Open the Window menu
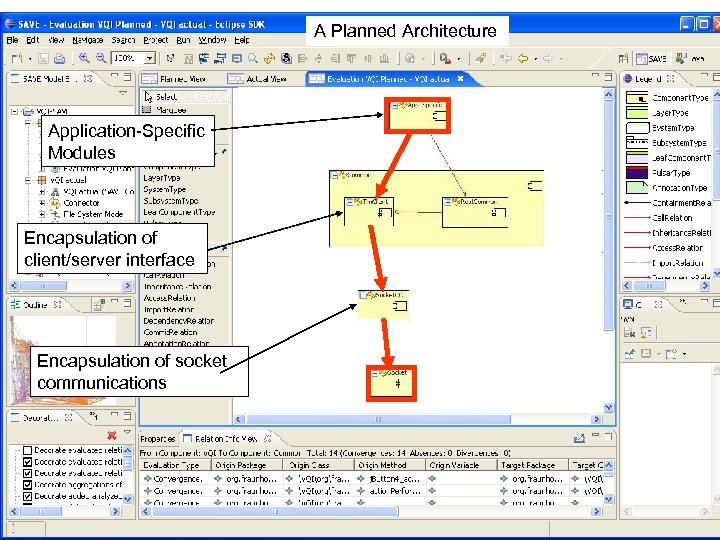 [x=212, y=40]
